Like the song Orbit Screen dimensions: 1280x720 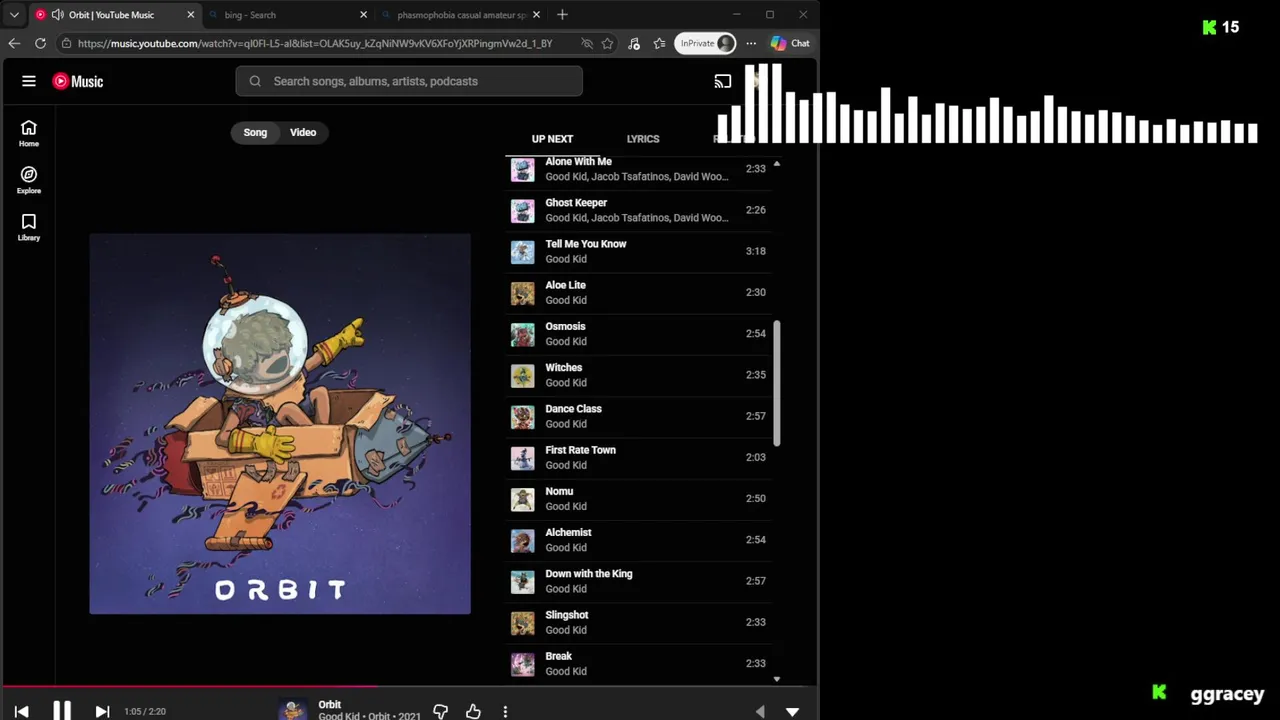click(x=473, y=711)
